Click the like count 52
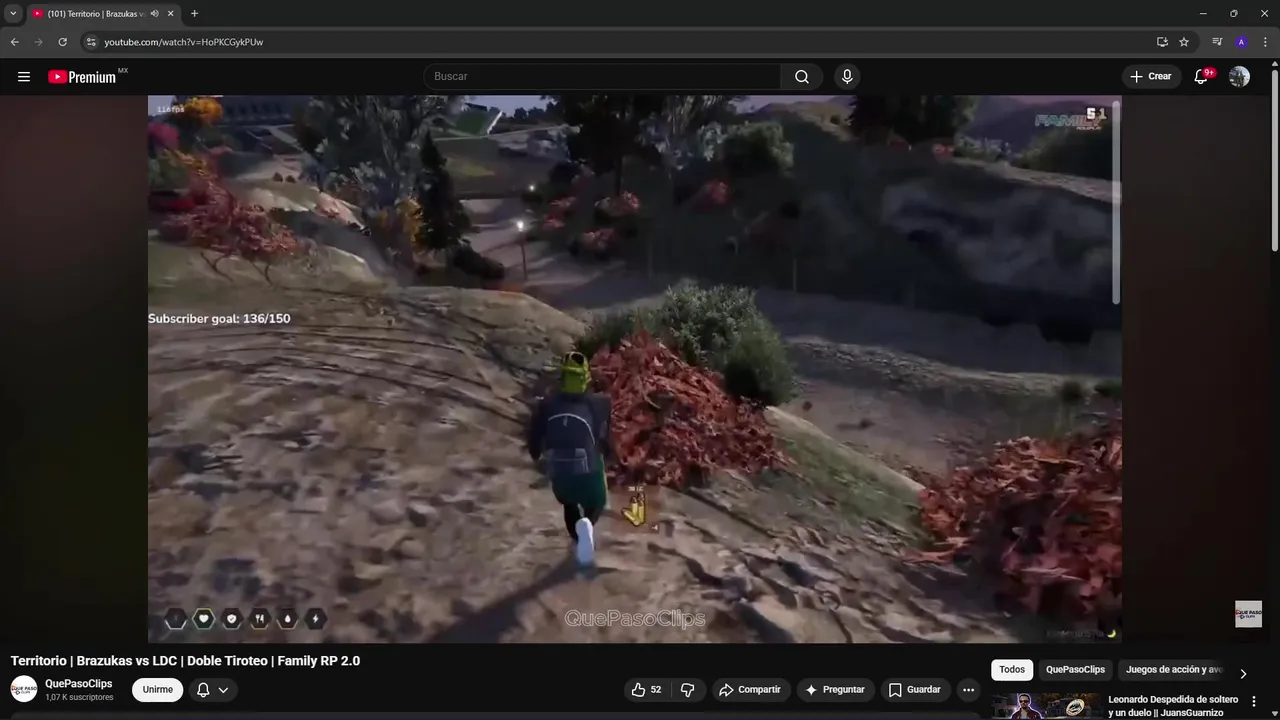The image size is (1280, 720). [x=656, y=690]
